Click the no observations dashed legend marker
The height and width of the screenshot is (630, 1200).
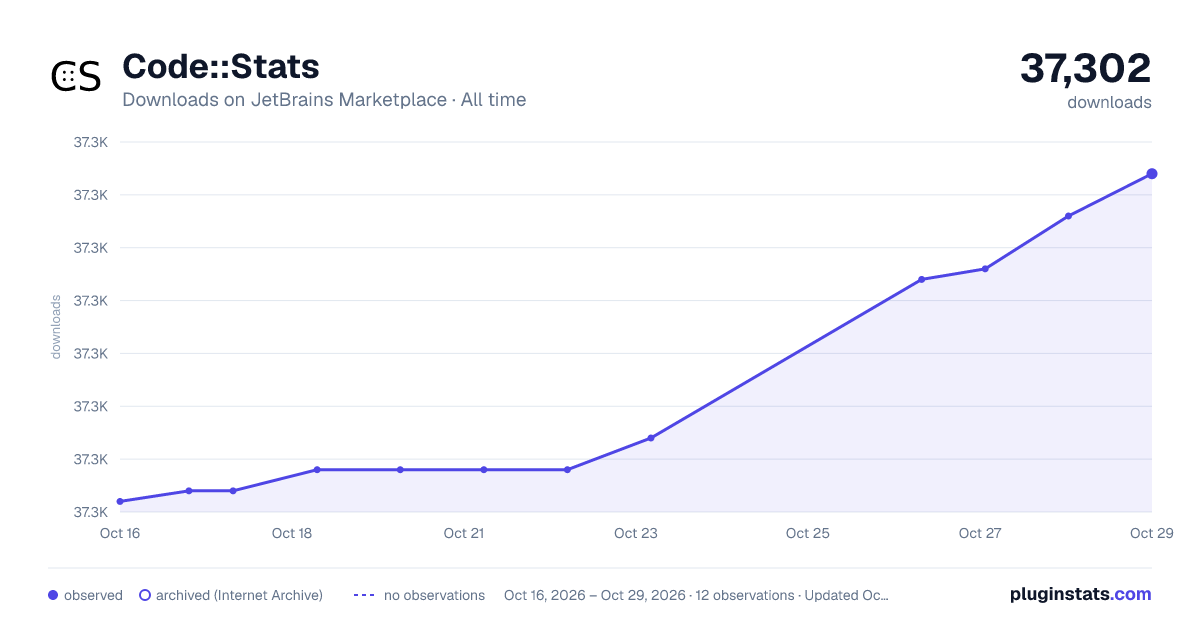click(x=364, y=595)
